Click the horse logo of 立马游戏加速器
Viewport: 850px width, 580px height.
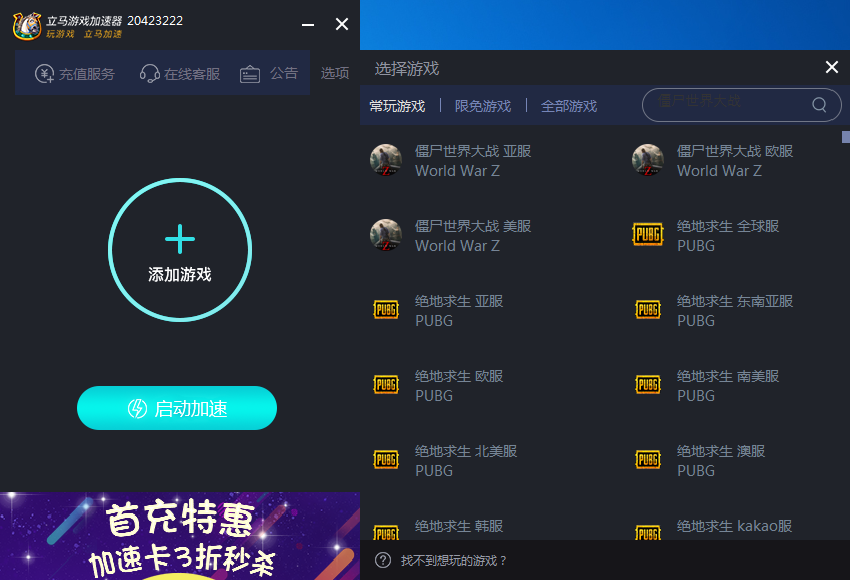tap(27, 26)
